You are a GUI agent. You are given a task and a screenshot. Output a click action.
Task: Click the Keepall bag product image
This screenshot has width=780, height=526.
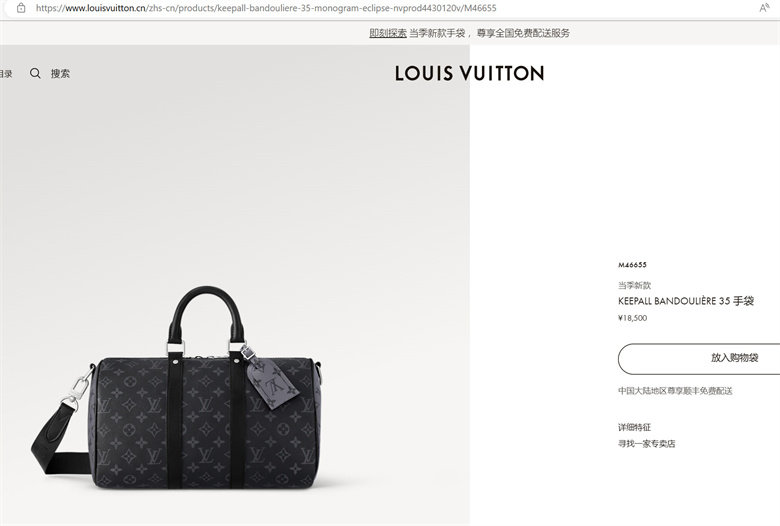pos(179,388)
